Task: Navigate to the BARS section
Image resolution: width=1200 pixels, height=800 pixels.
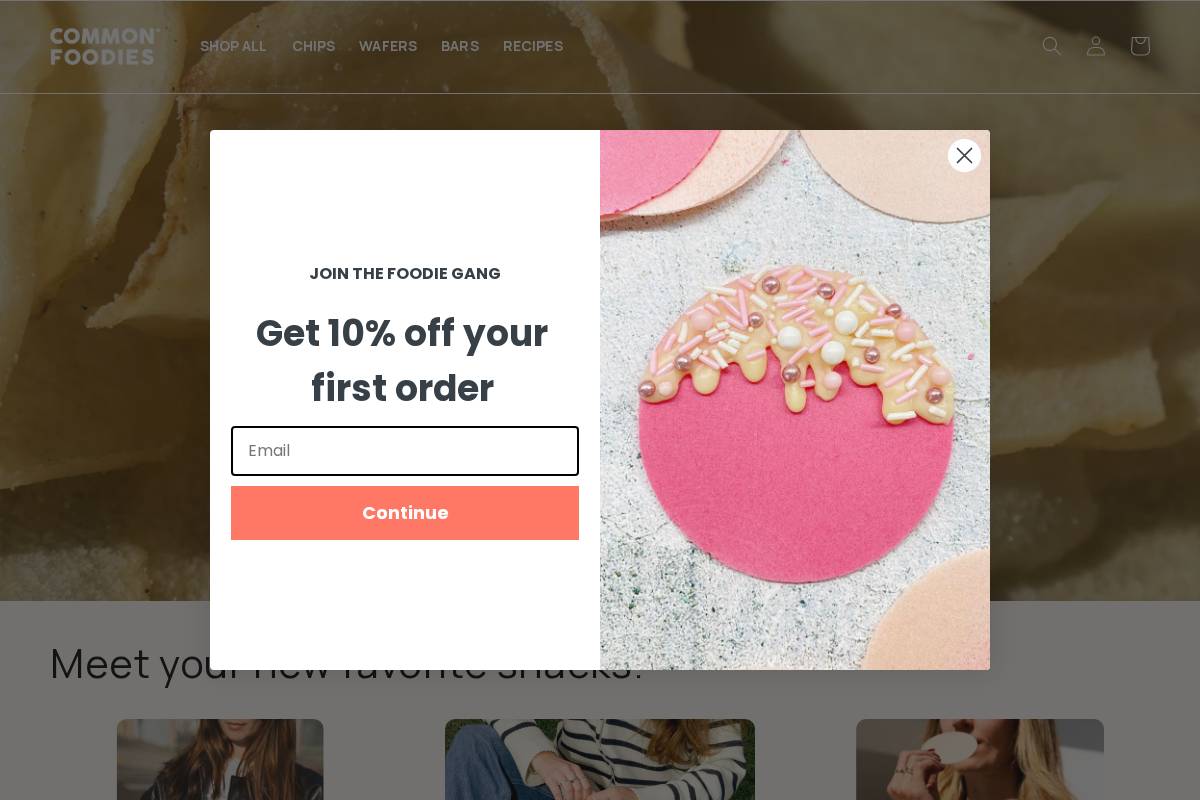Action: 460,46
